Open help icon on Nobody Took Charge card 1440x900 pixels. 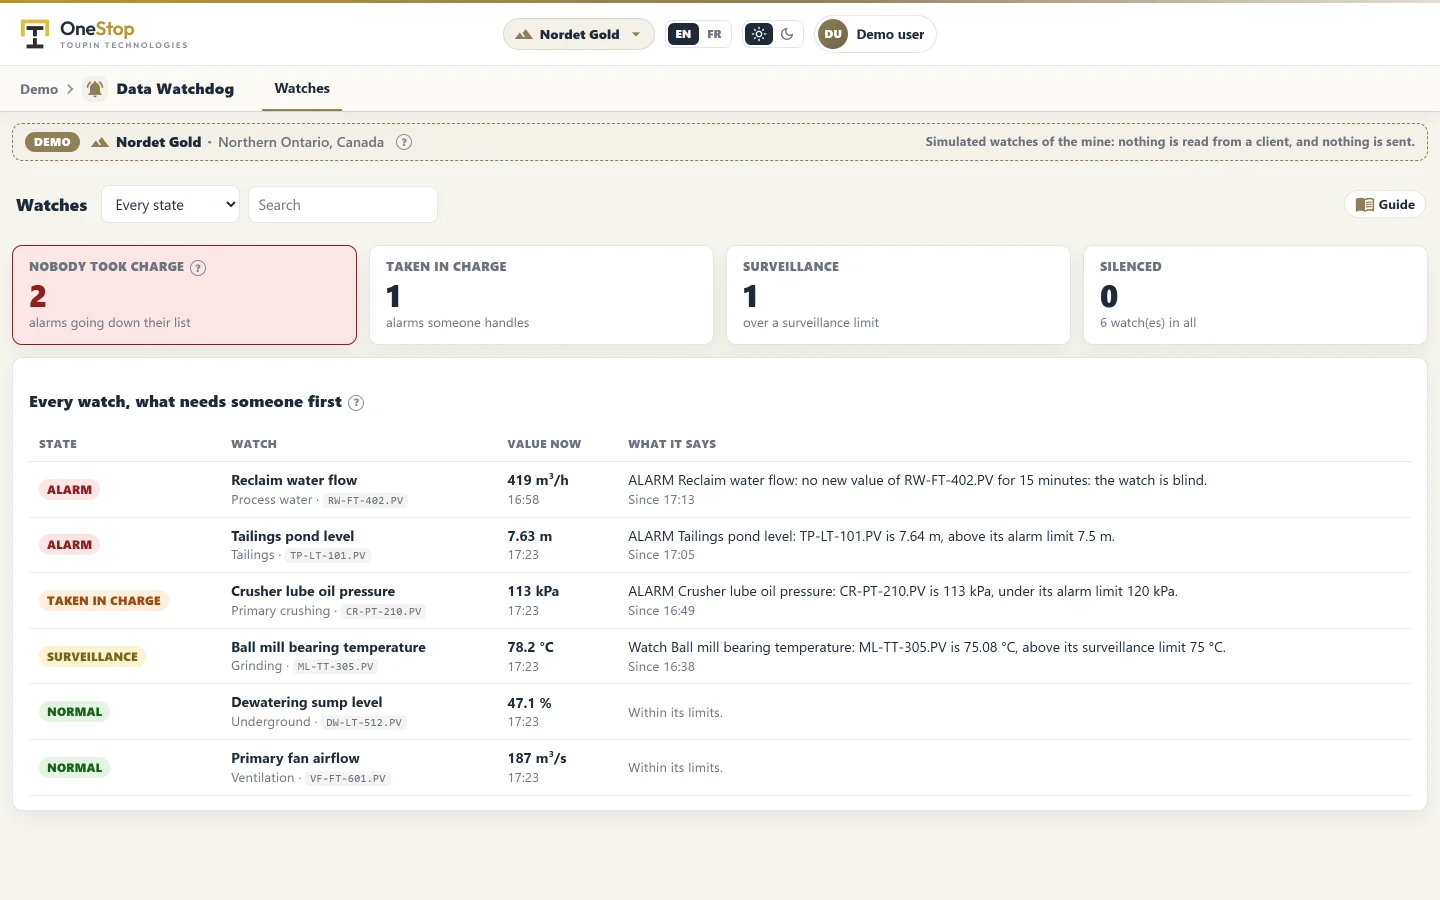[198, 267]
